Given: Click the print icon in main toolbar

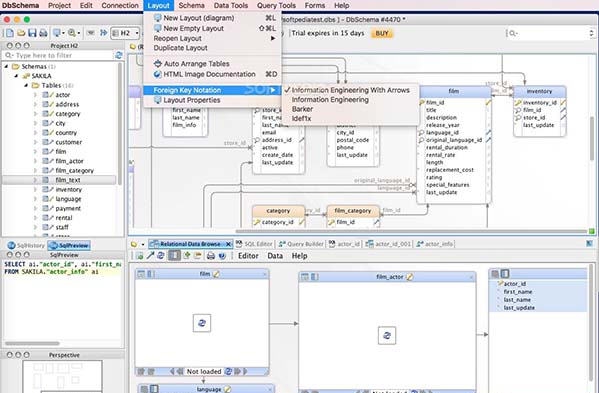Looking at the screenshot, I should tap(43, 33).
